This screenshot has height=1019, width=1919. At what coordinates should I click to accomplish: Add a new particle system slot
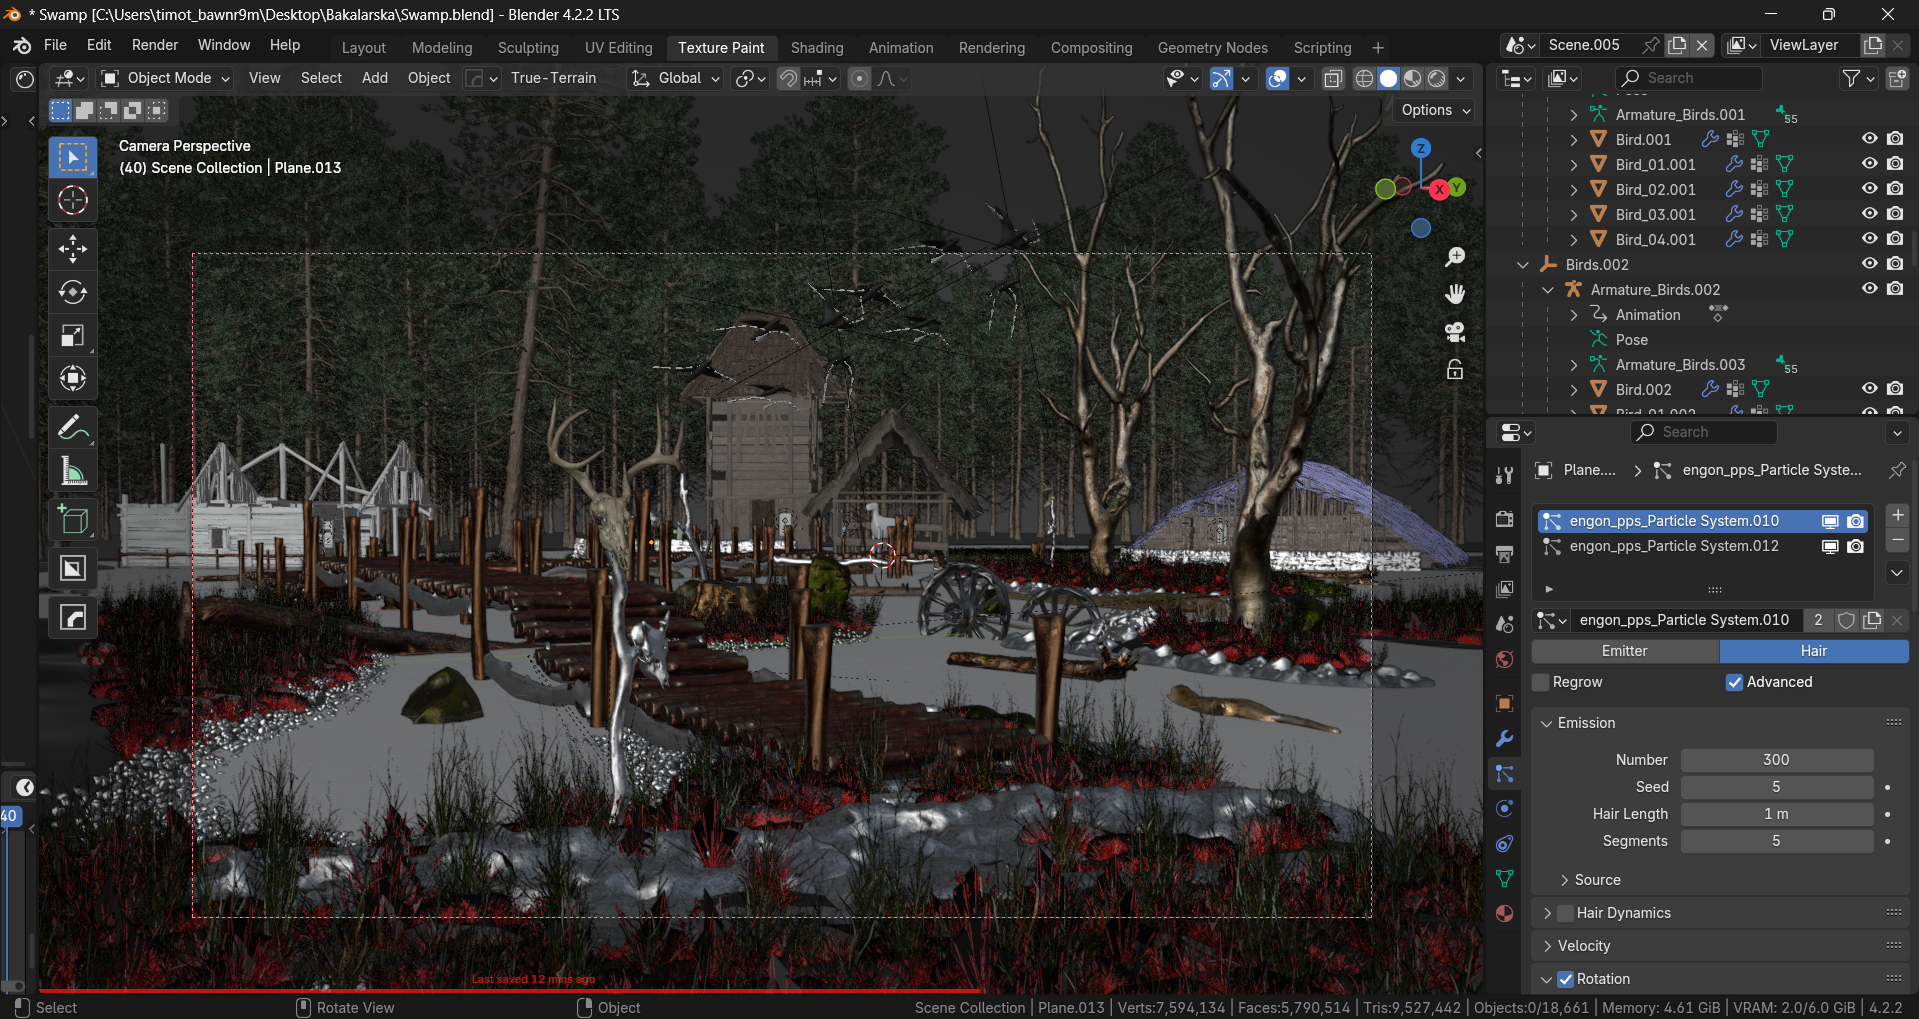[1897, 515]
